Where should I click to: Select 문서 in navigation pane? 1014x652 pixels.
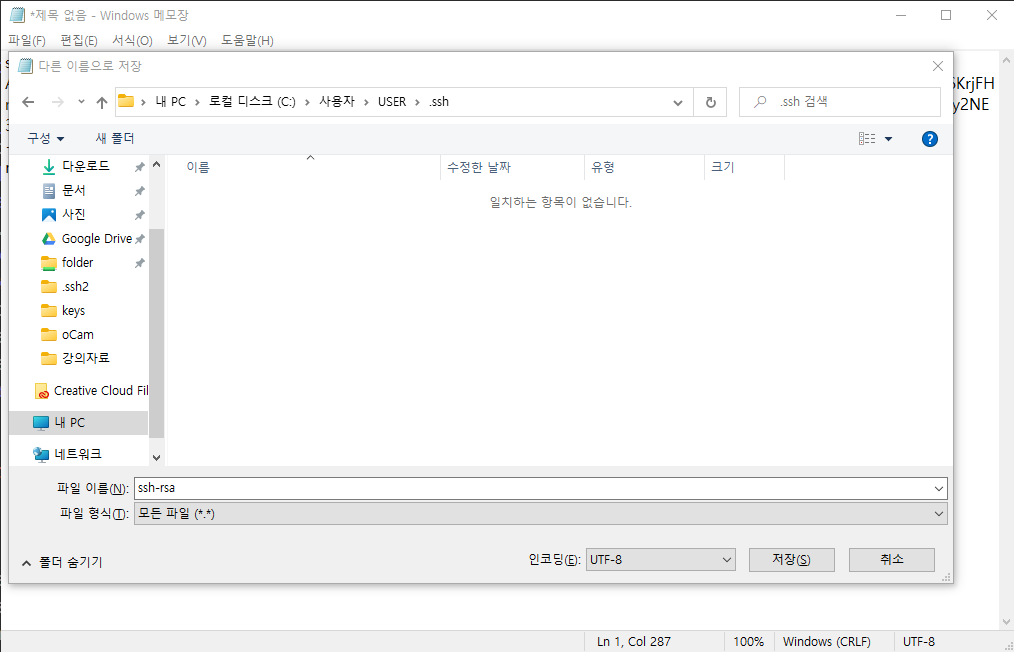click(74, 190)
